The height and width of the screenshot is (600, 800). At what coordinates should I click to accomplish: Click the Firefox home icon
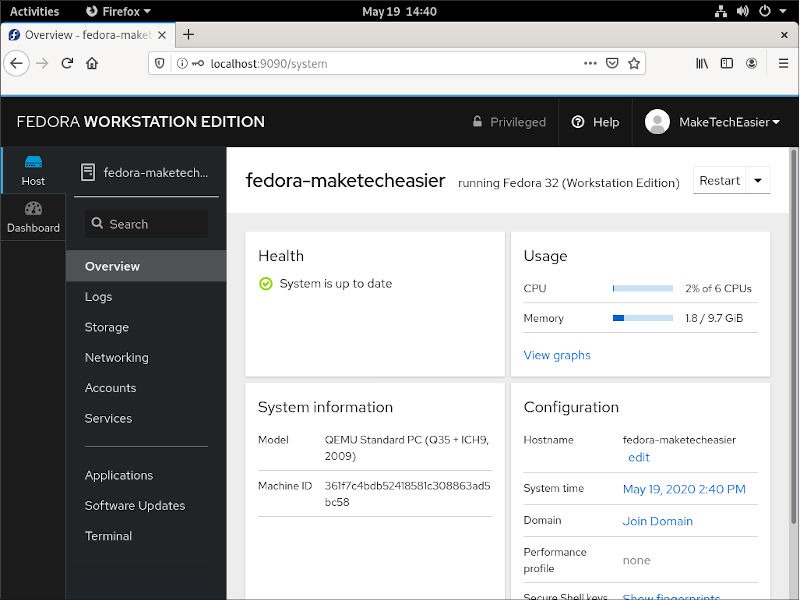[x=92, y=63]
